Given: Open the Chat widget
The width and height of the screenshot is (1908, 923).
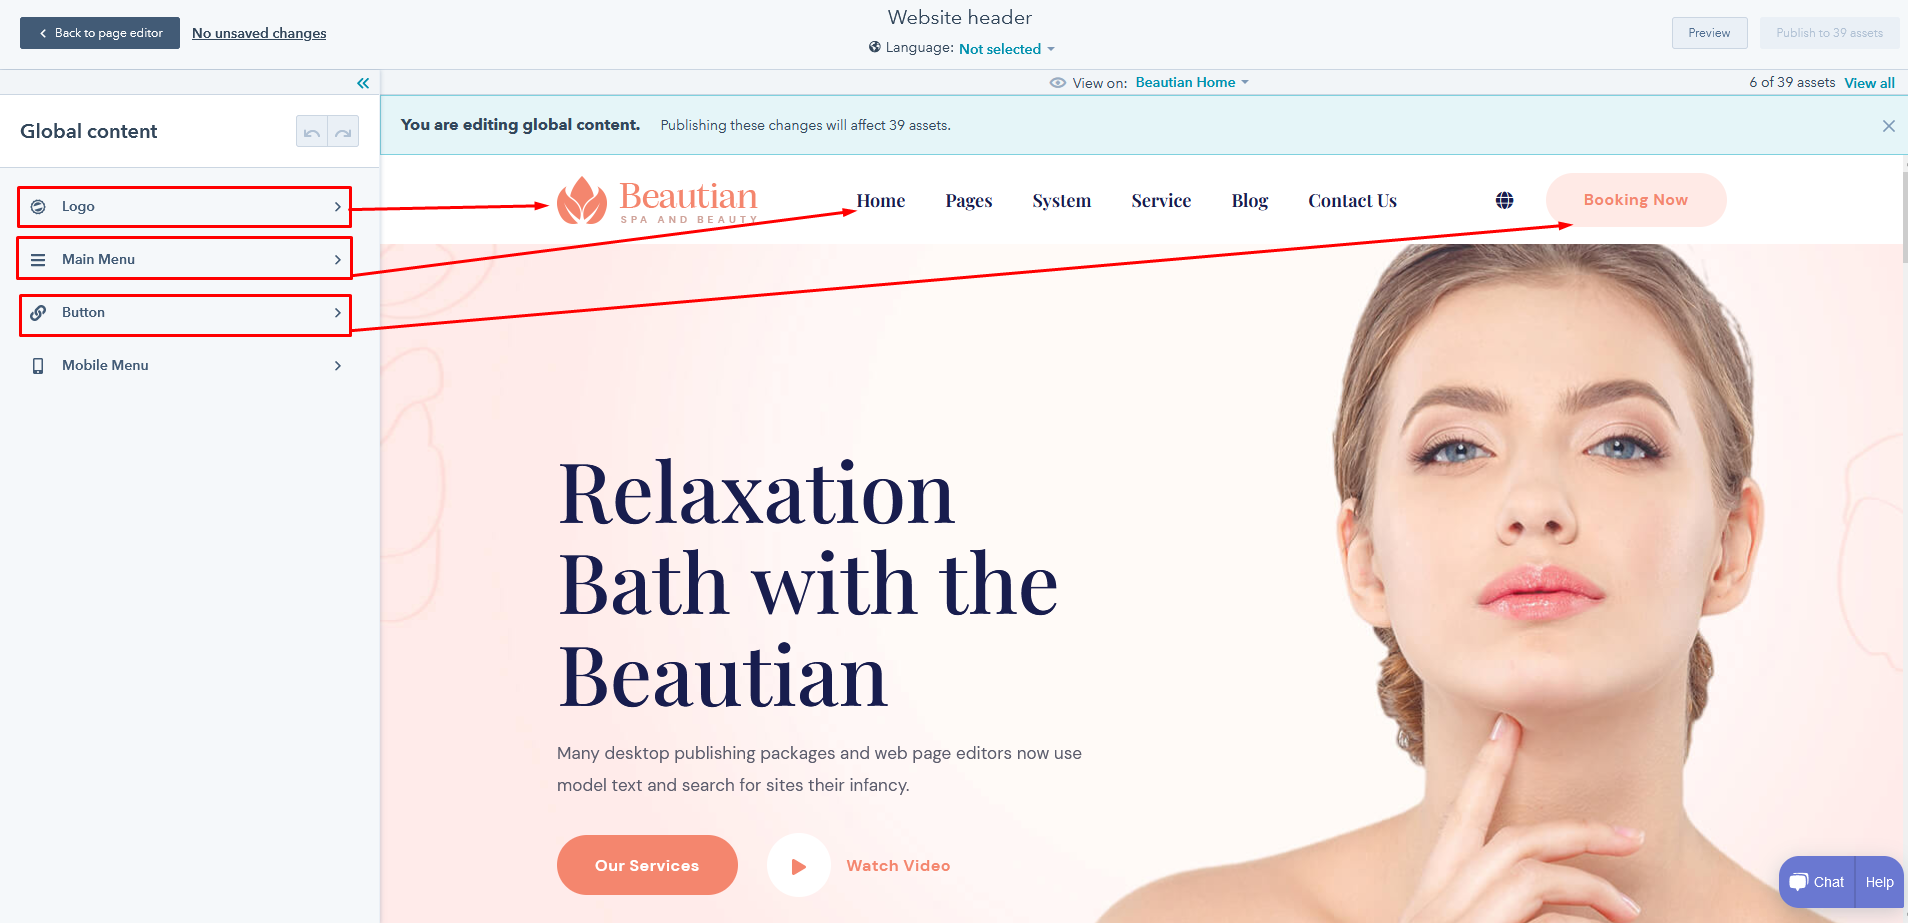Looking at the screenshot, I should pyautogui.click(x=1817, y=882).
